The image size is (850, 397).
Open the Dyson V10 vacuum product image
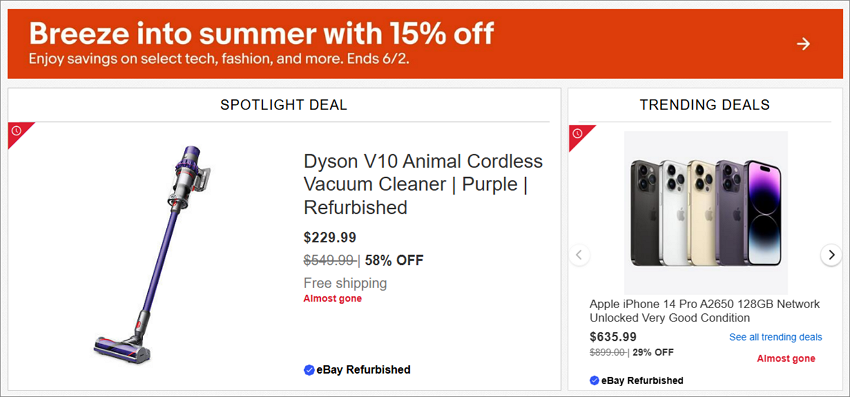tap(151, 255)
